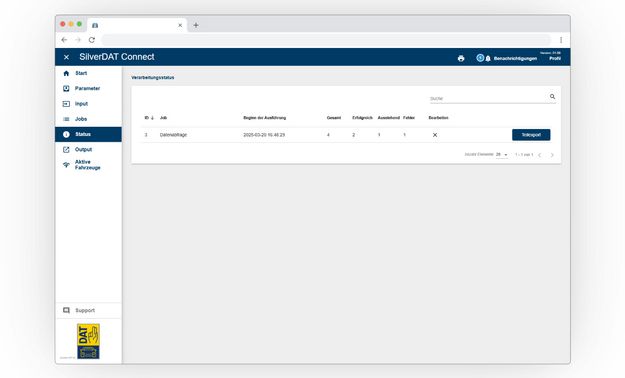This screenshot has height=378, width=625.
Task: Open the Profil menu
Action: 555,59
